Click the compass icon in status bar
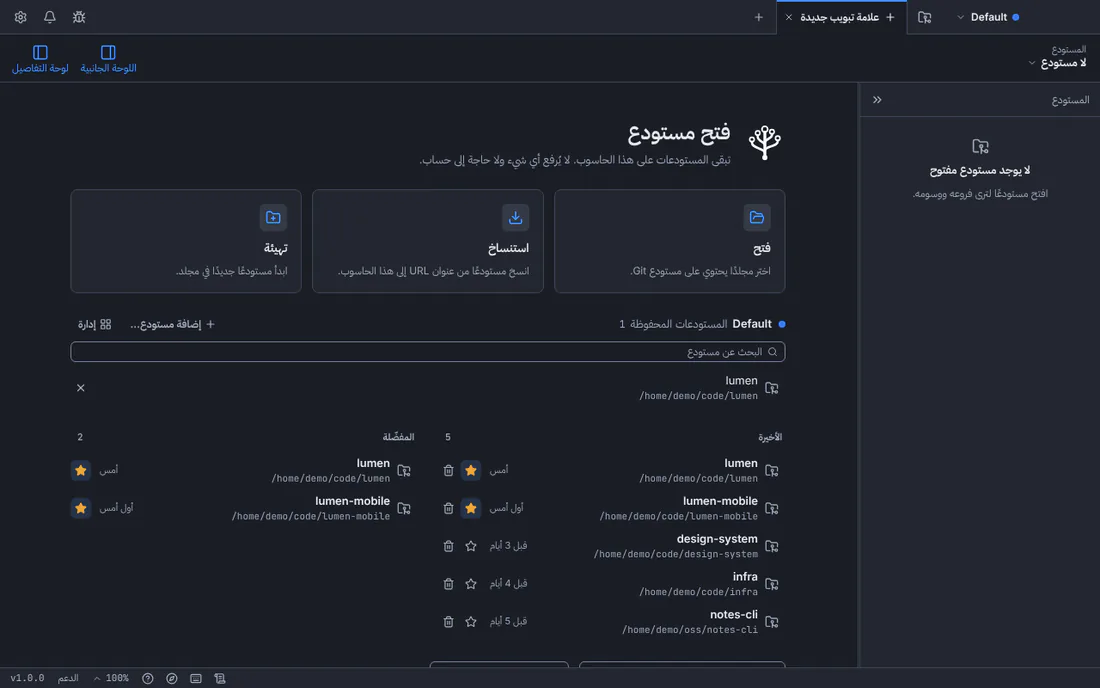The height and width of the screenshot is (688, 1100). point(172,678)
